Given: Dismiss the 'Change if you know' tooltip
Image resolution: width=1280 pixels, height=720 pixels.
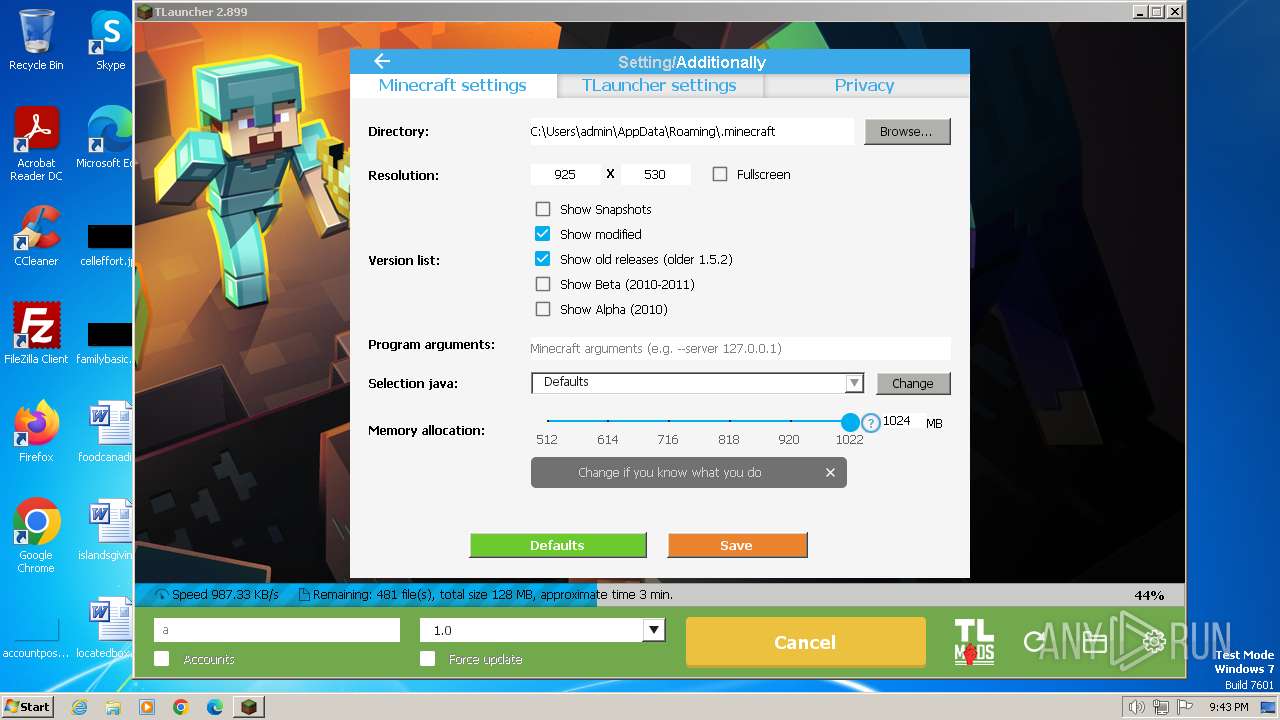Looking at the screenshot, I should tap(830, 473).
